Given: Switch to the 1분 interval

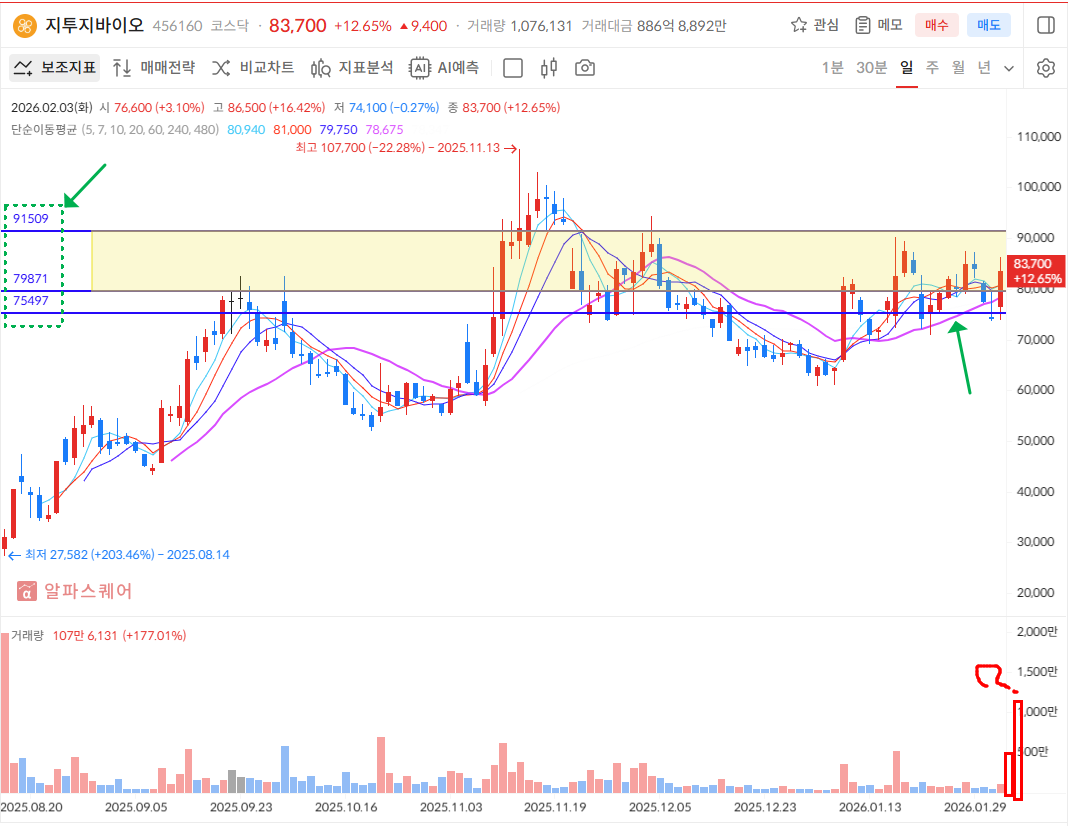Looking at the screenshot, I should 832,68.
